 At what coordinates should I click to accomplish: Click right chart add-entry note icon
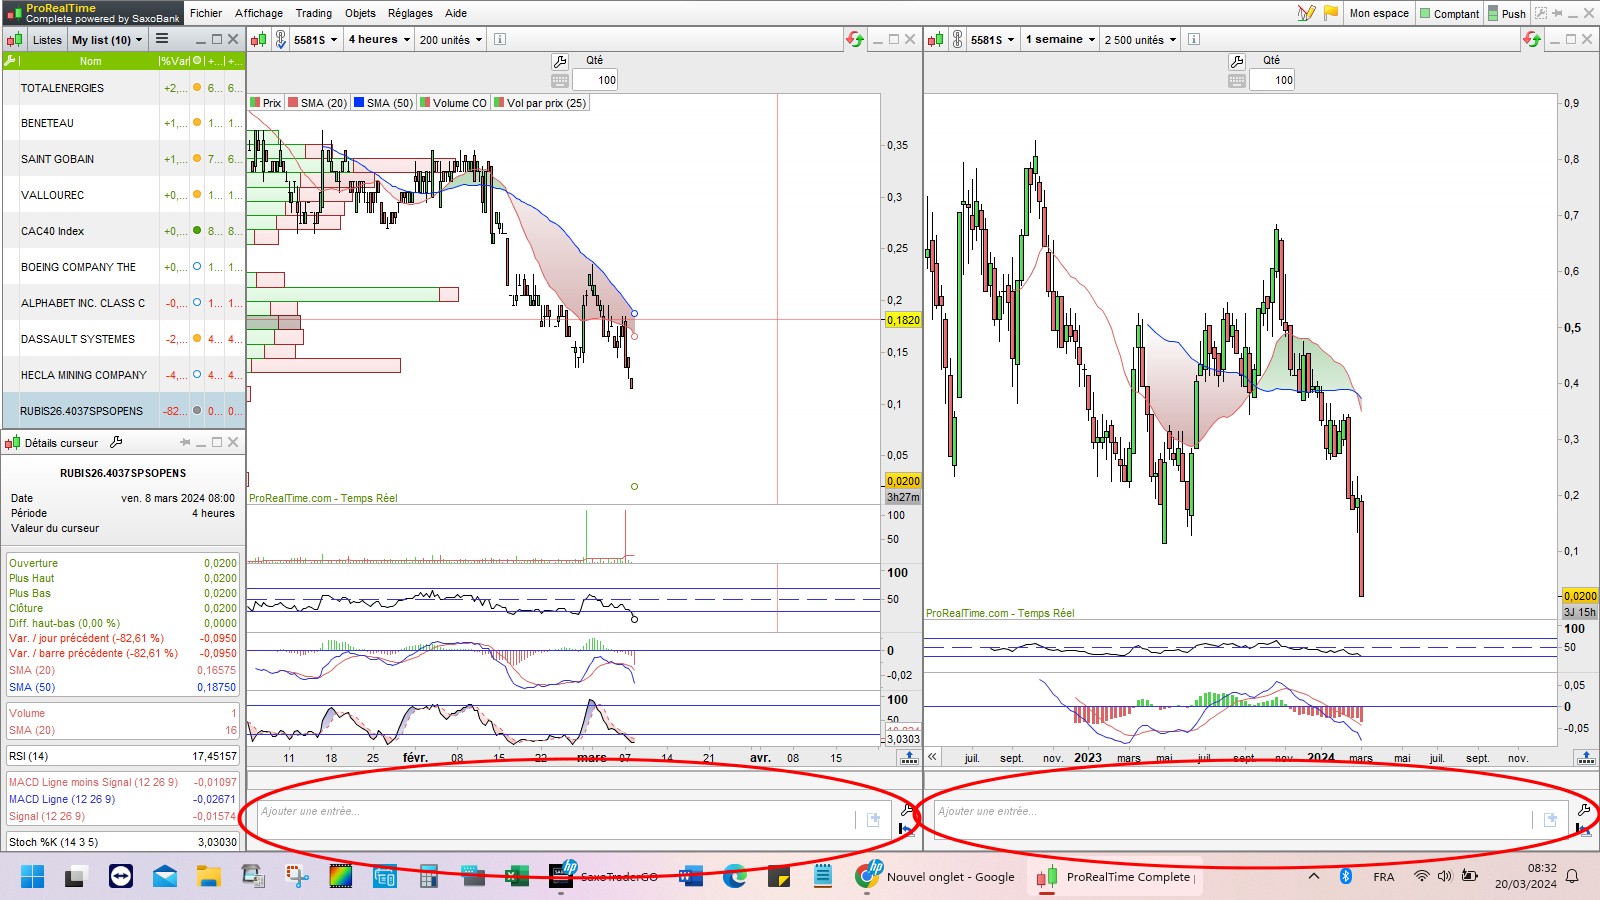(x=1550, y=820)
